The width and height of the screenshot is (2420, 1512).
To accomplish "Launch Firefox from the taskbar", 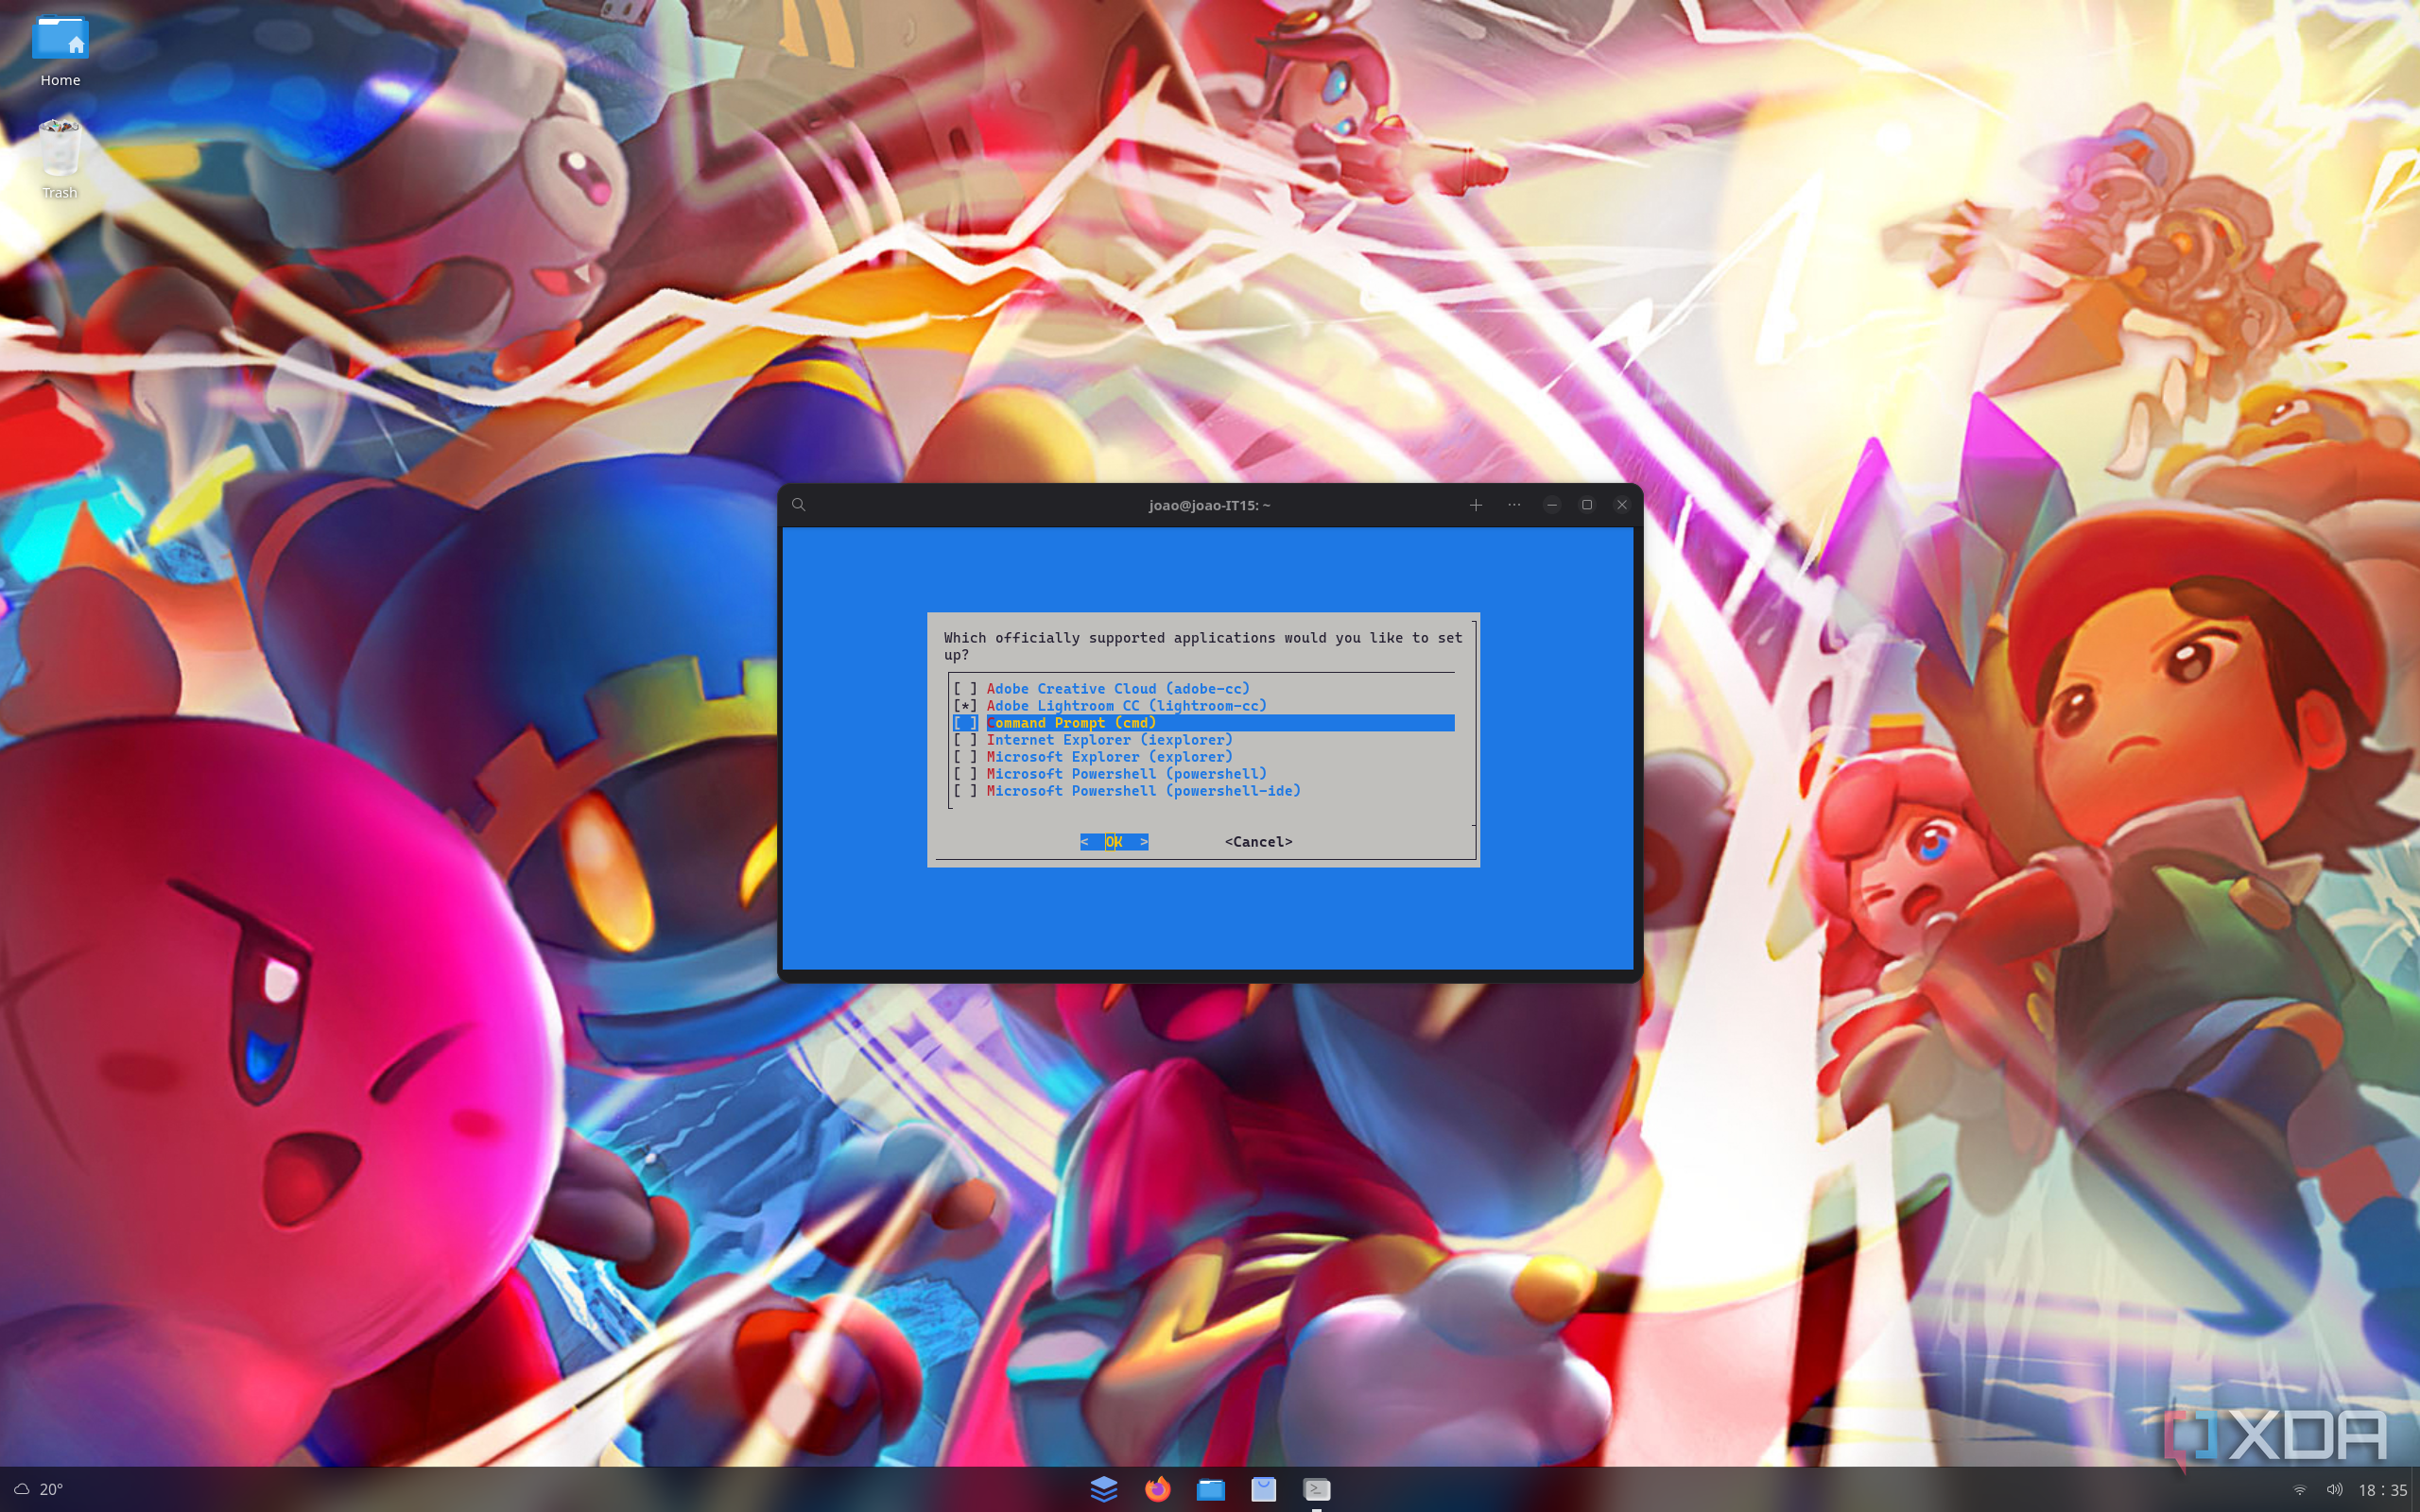I will tap(1157, 1489).
